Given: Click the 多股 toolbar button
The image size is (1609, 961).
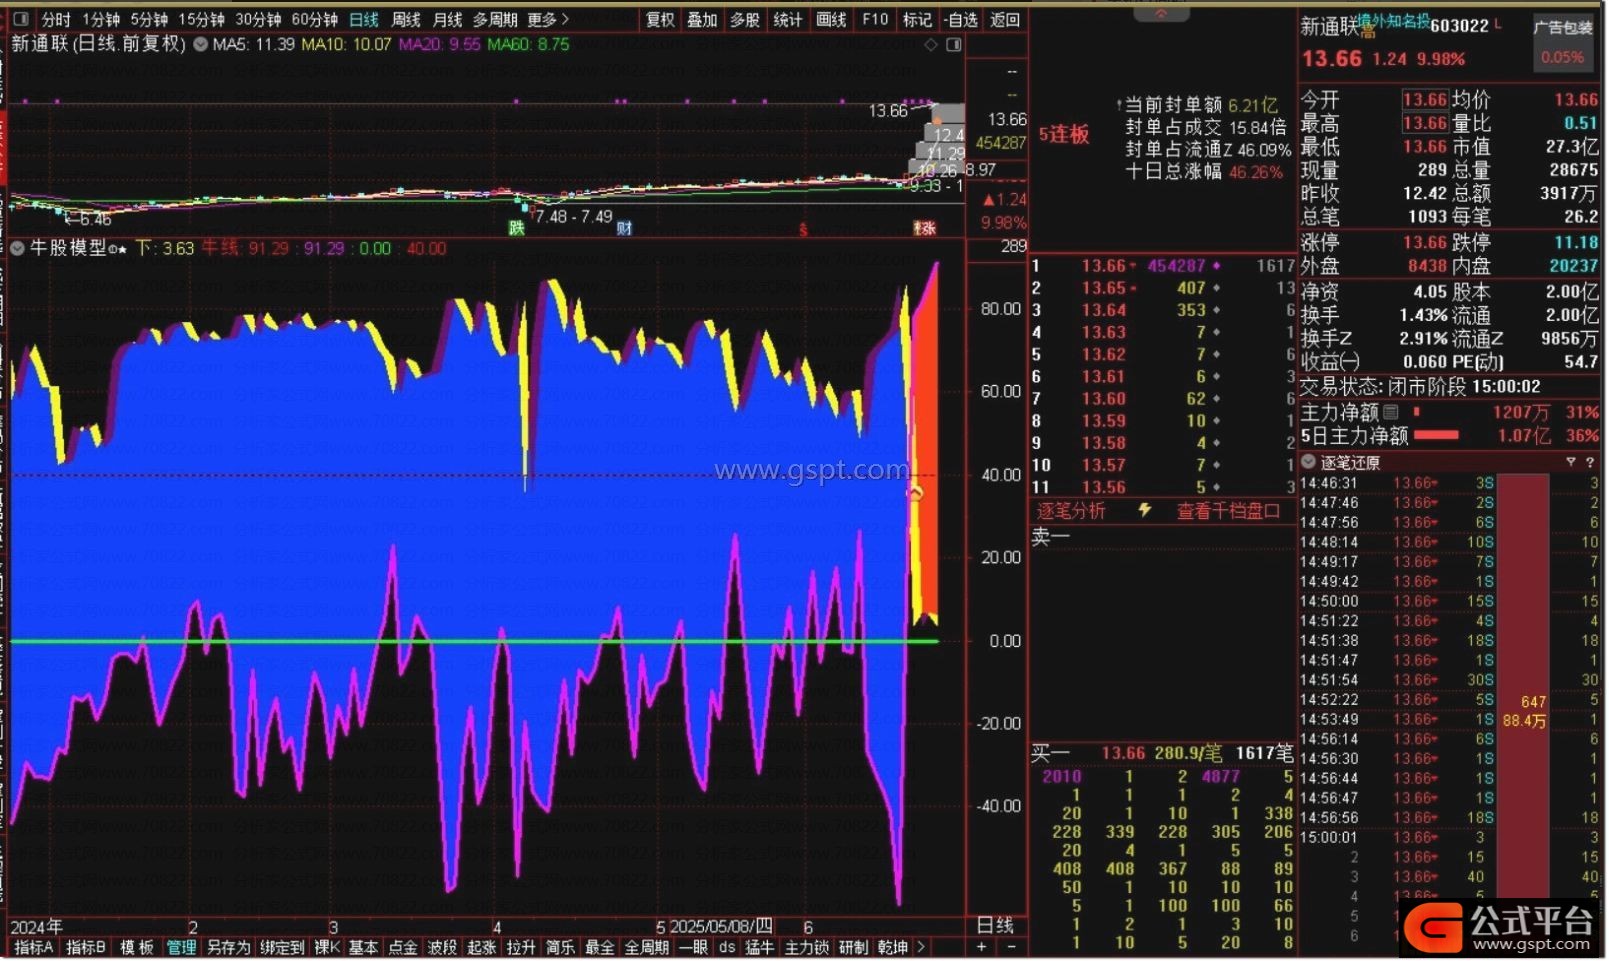Looking at the screenshot, I should coord(745,19).
